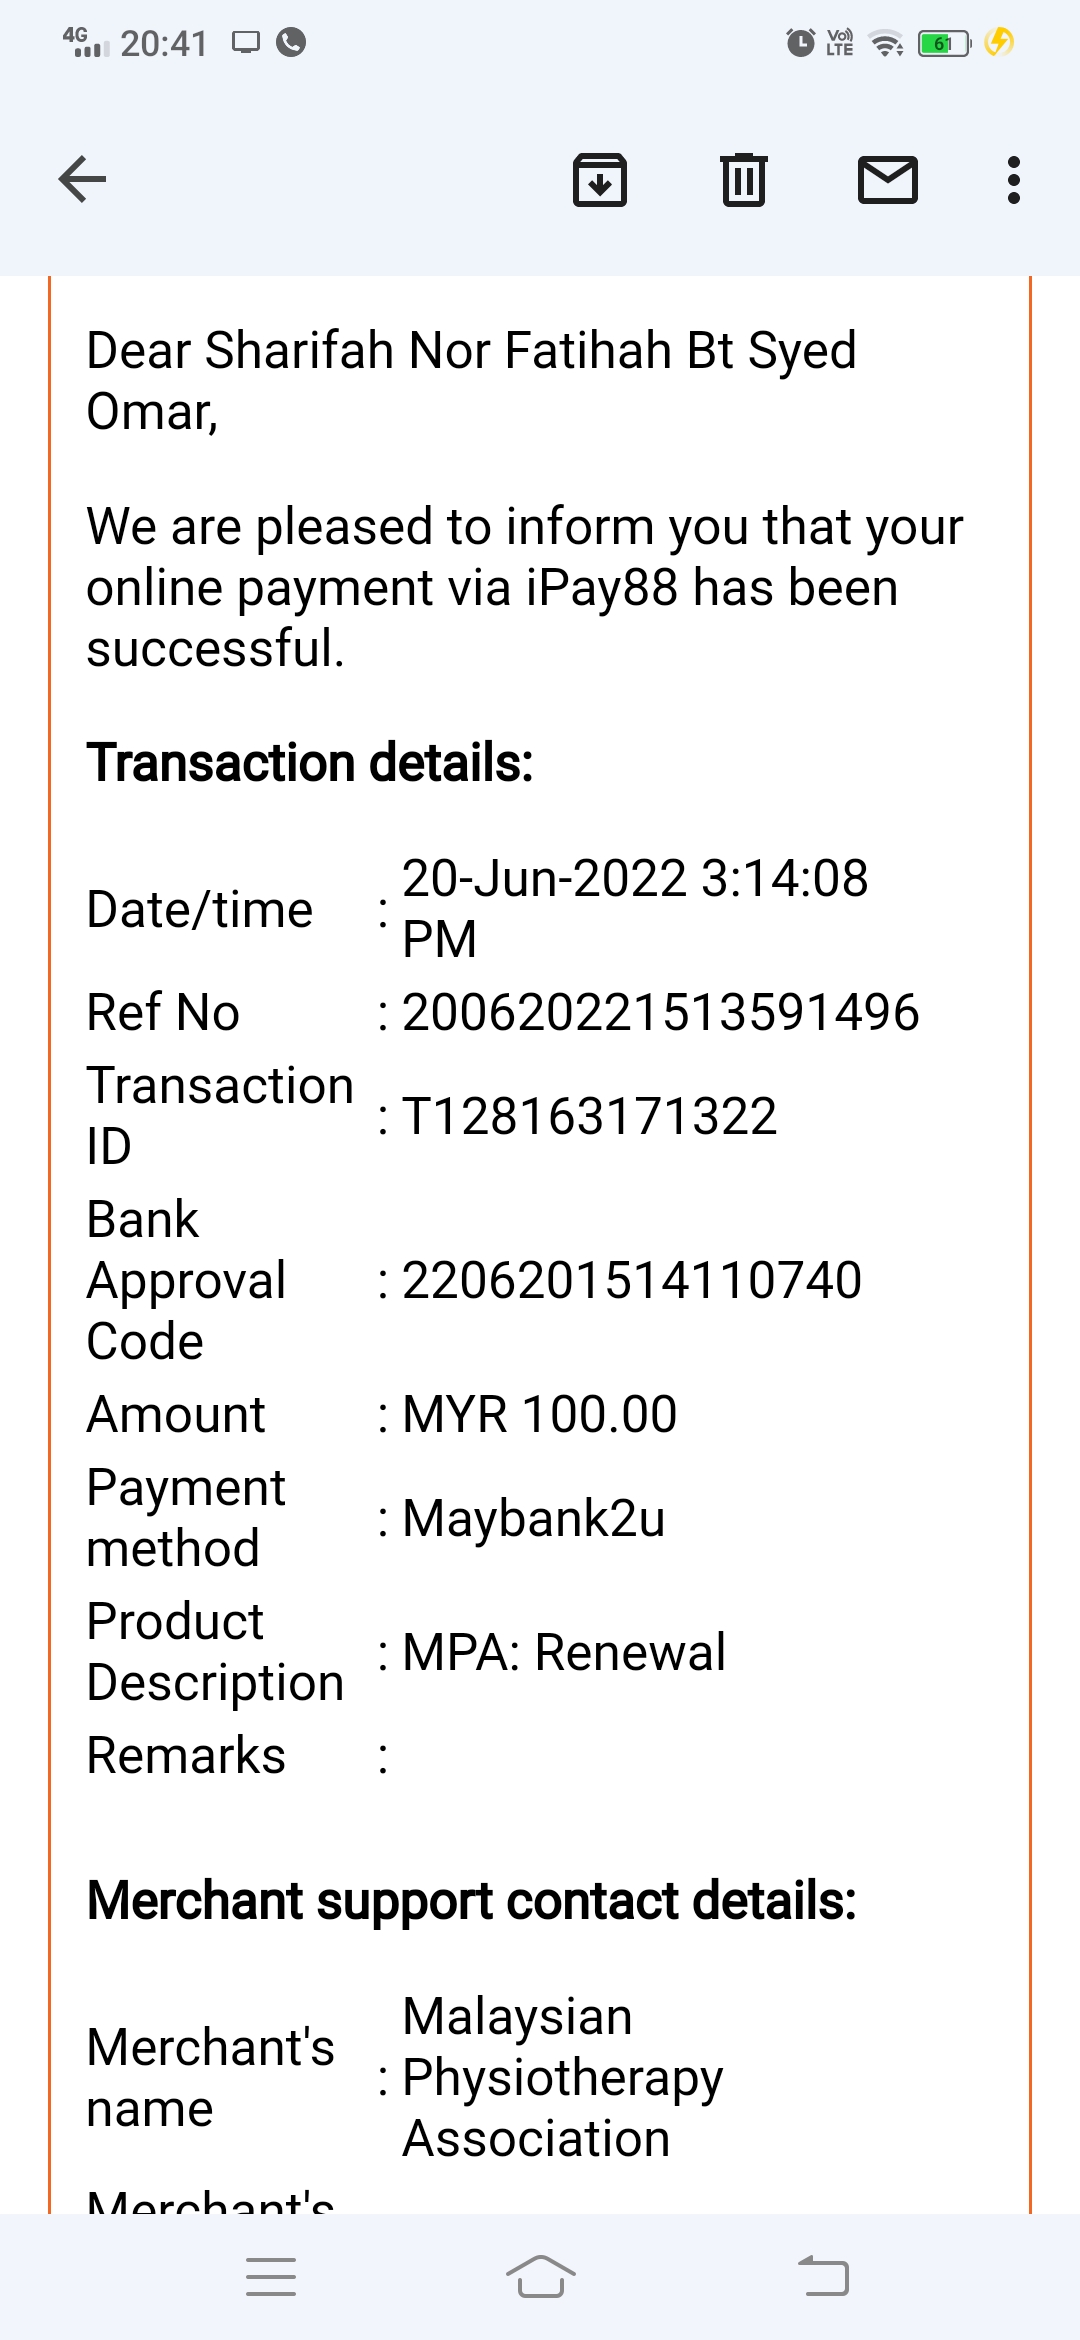Delete the email using trash icon
Screen dimensions: 1080x2340
click(x=744, y=180)
